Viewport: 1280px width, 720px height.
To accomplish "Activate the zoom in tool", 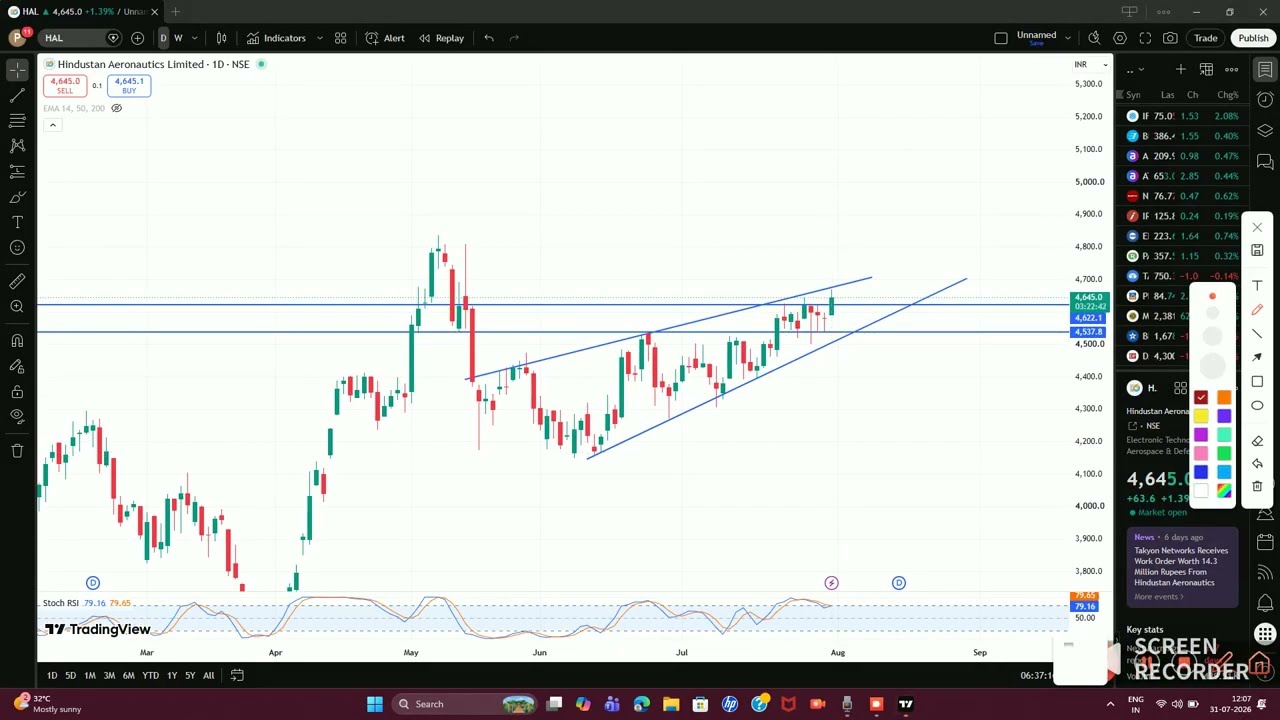I will point(17,307).
